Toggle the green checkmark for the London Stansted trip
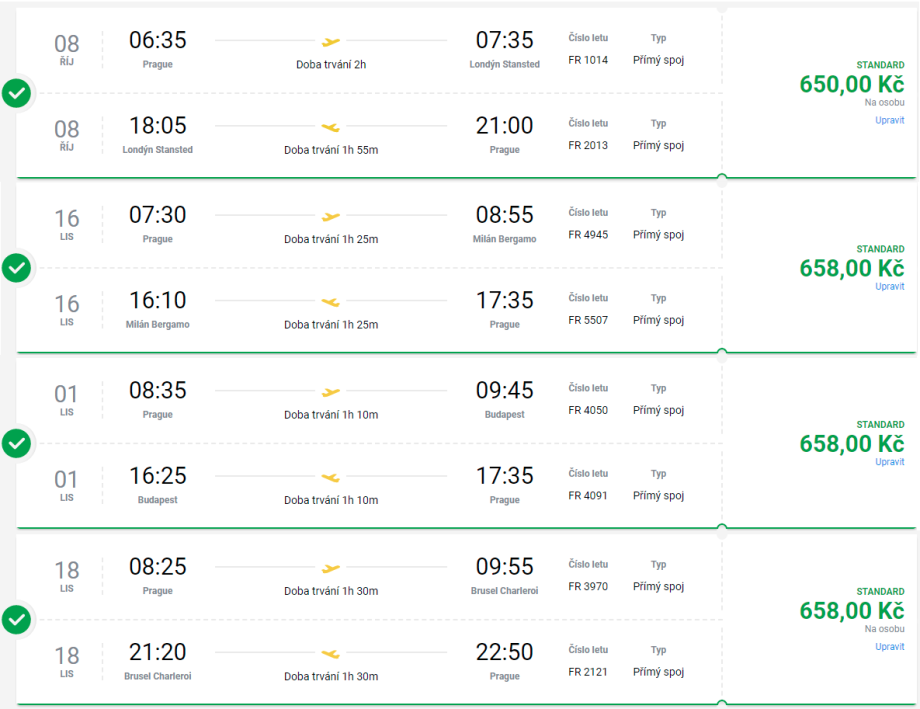 [x=16, y=94]
